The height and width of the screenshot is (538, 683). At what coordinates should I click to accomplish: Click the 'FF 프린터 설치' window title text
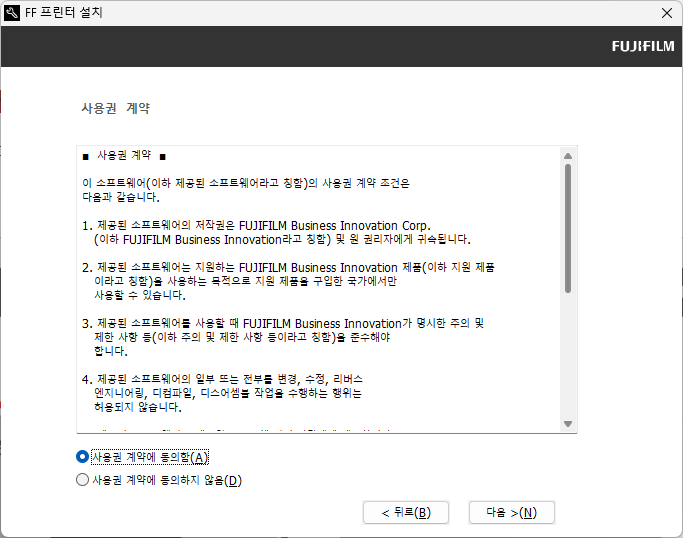point(64,13)
